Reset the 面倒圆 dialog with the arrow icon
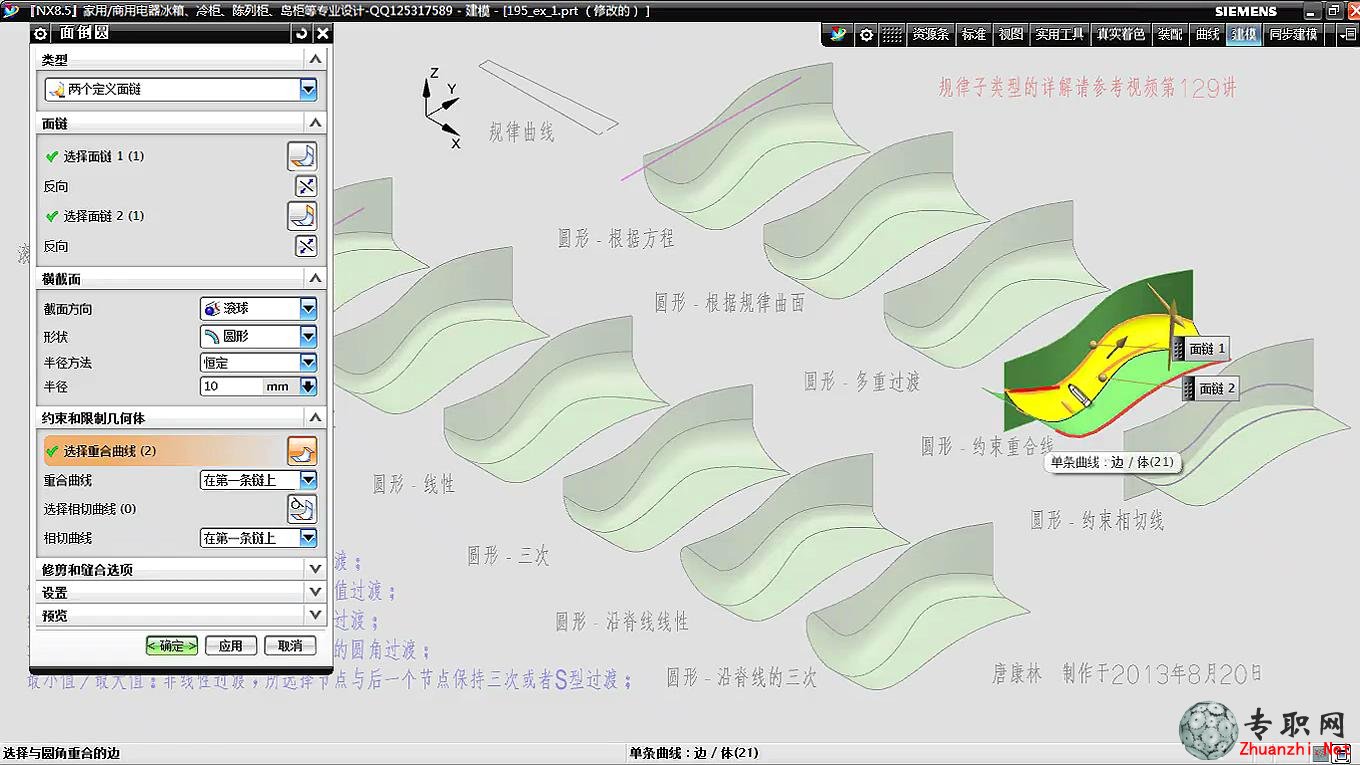 pyautogui.click(x=302, y=33)
